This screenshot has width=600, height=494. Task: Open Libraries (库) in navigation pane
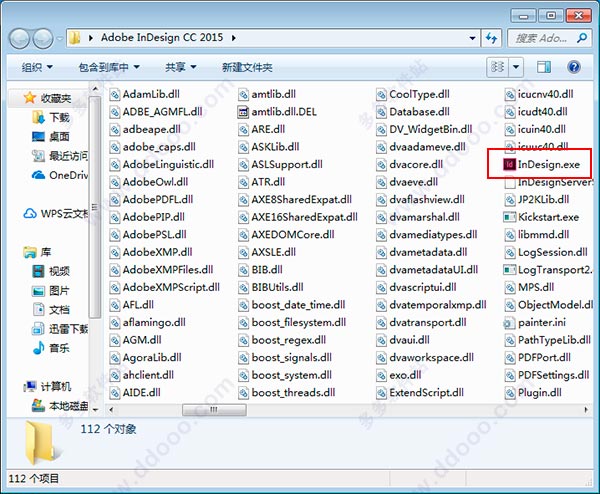click(37, 252)
